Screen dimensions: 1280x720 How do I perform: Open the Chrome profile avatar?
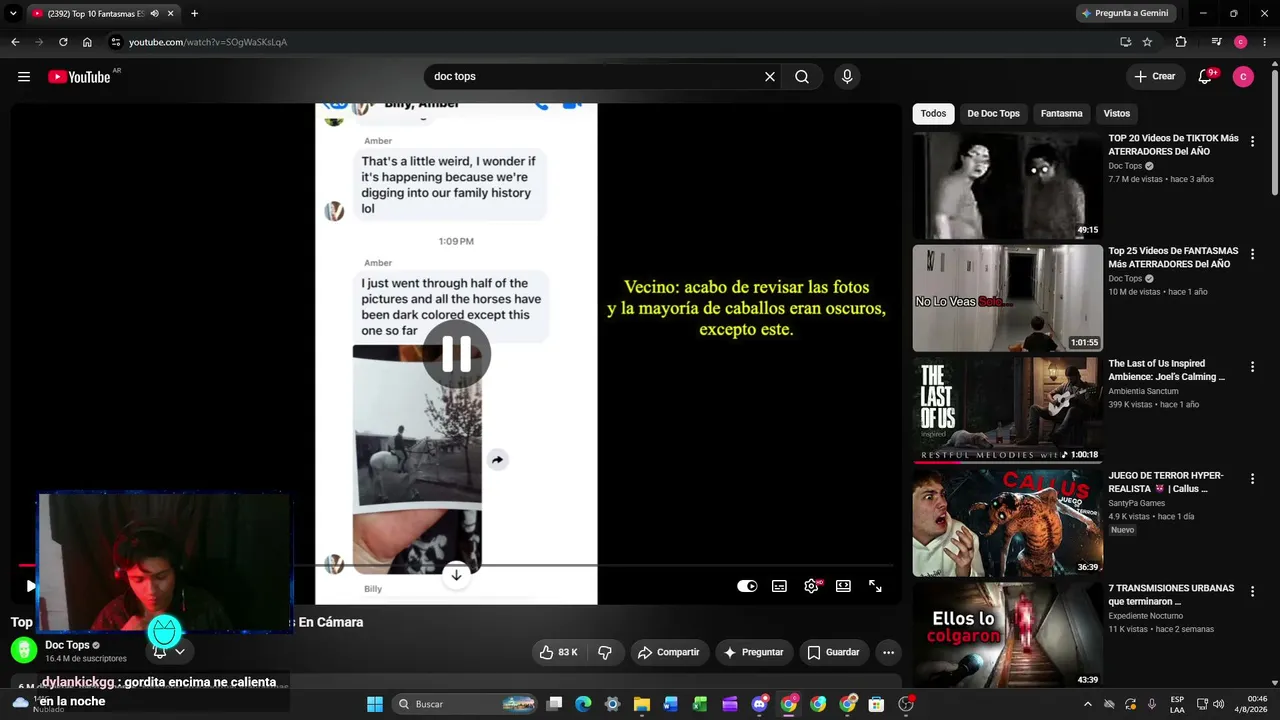[1241, 42]
